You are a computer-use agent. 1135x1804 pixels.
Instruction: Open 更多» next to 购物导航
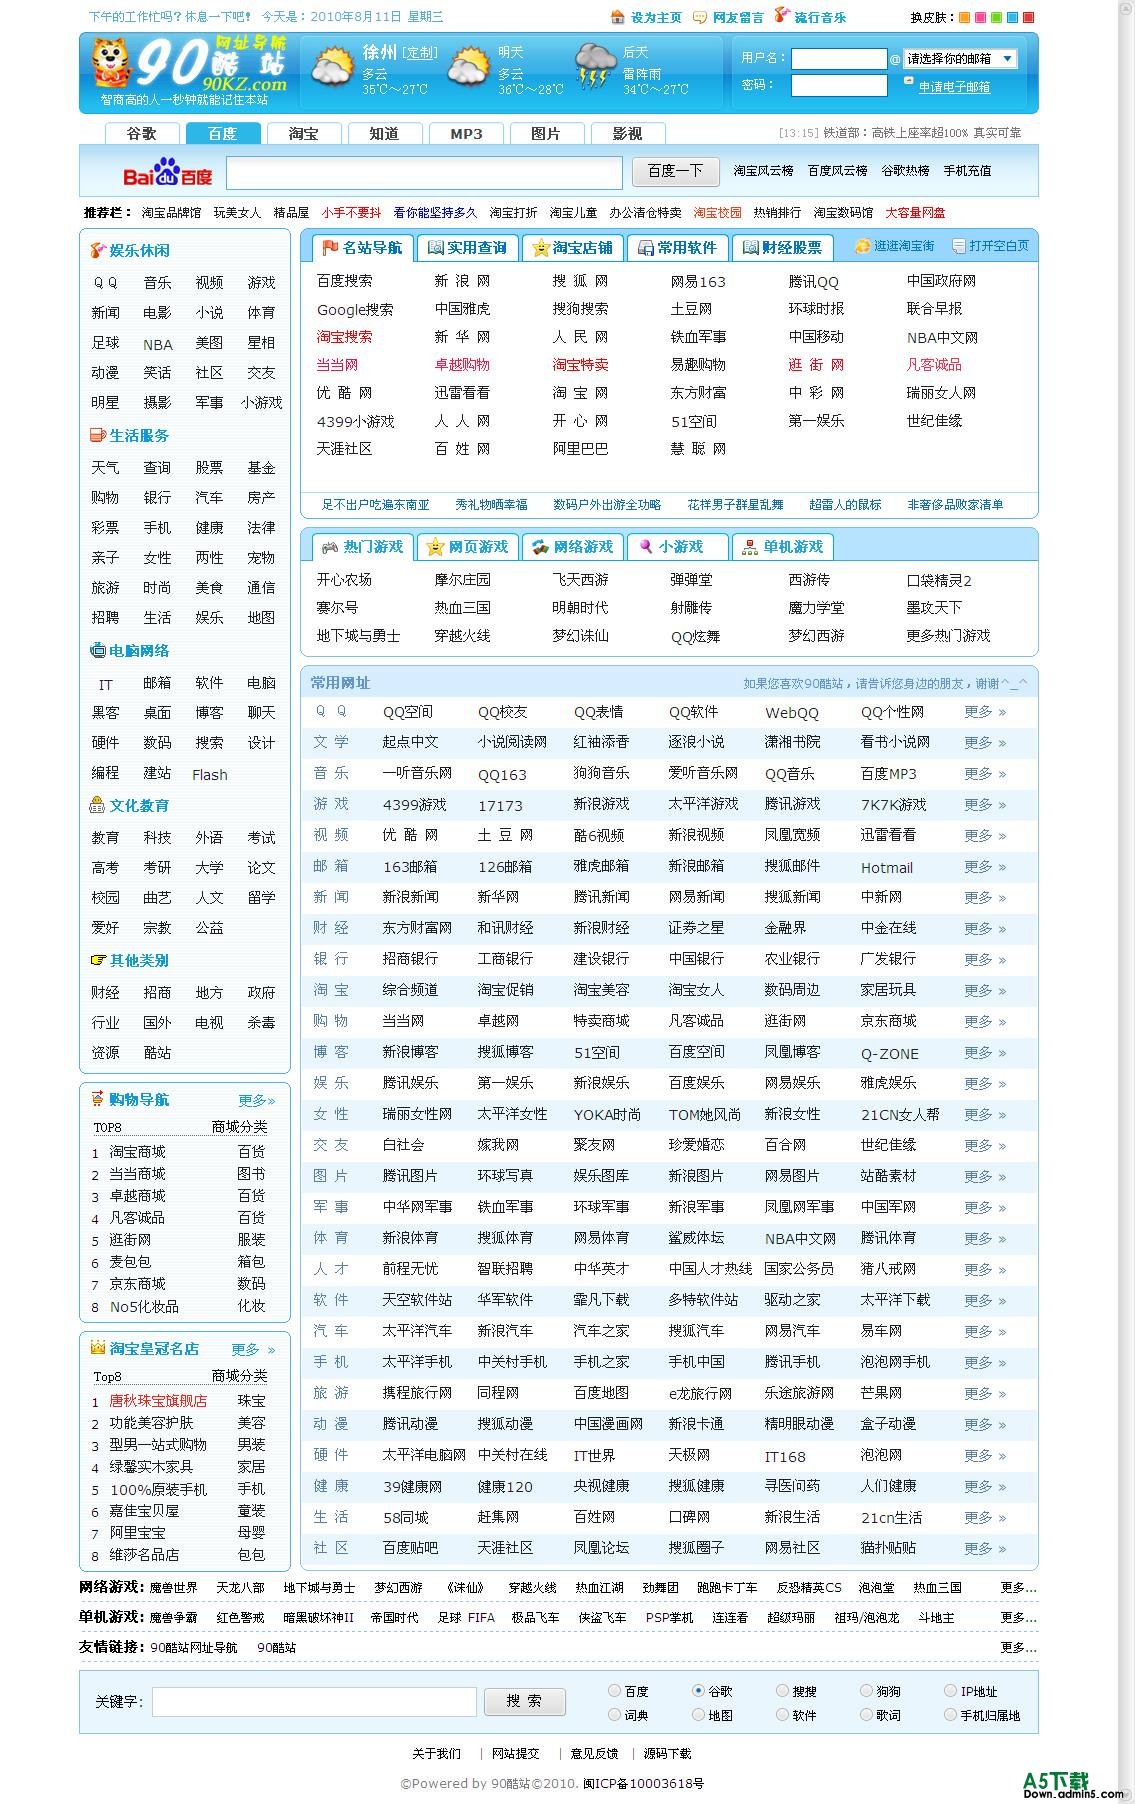pyautogui.click(x=256, y=1101)
